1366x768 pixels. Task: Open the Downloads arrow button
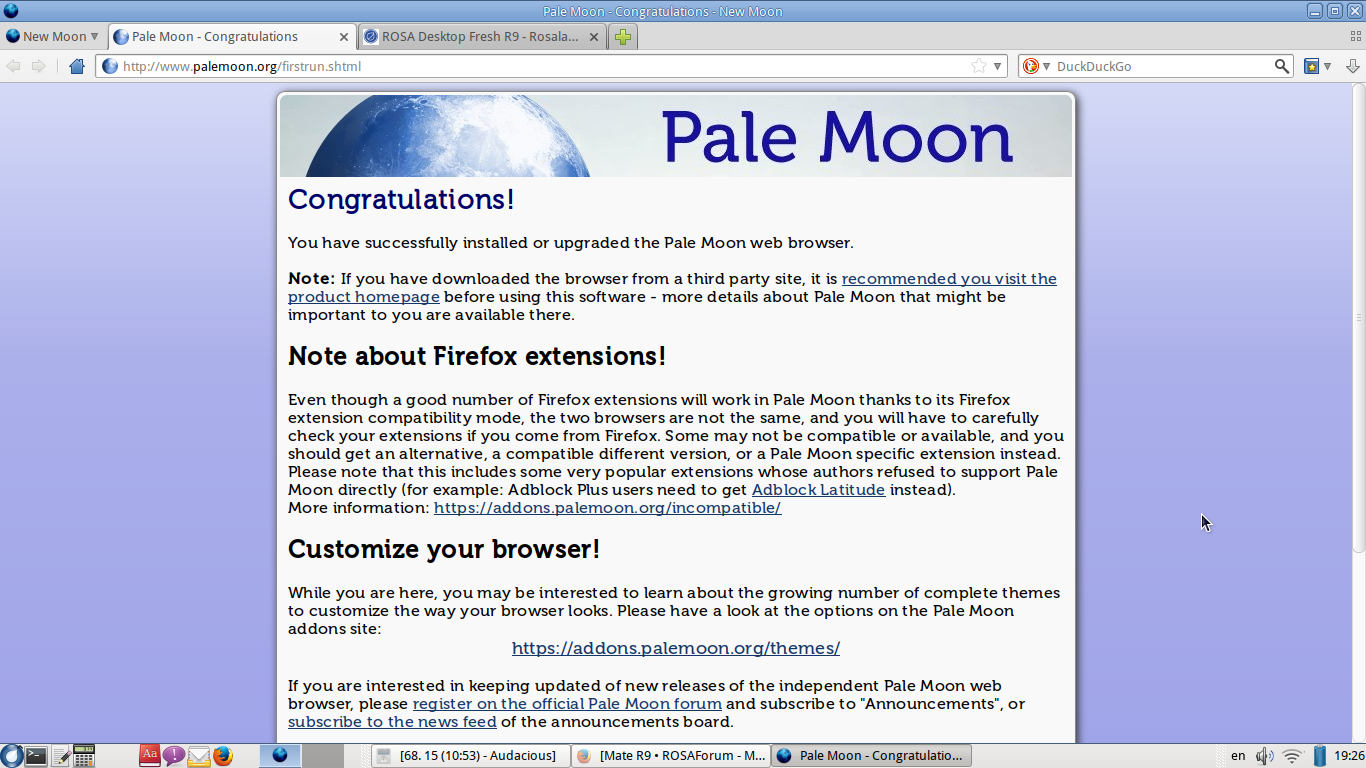(x=1352, y=66)
